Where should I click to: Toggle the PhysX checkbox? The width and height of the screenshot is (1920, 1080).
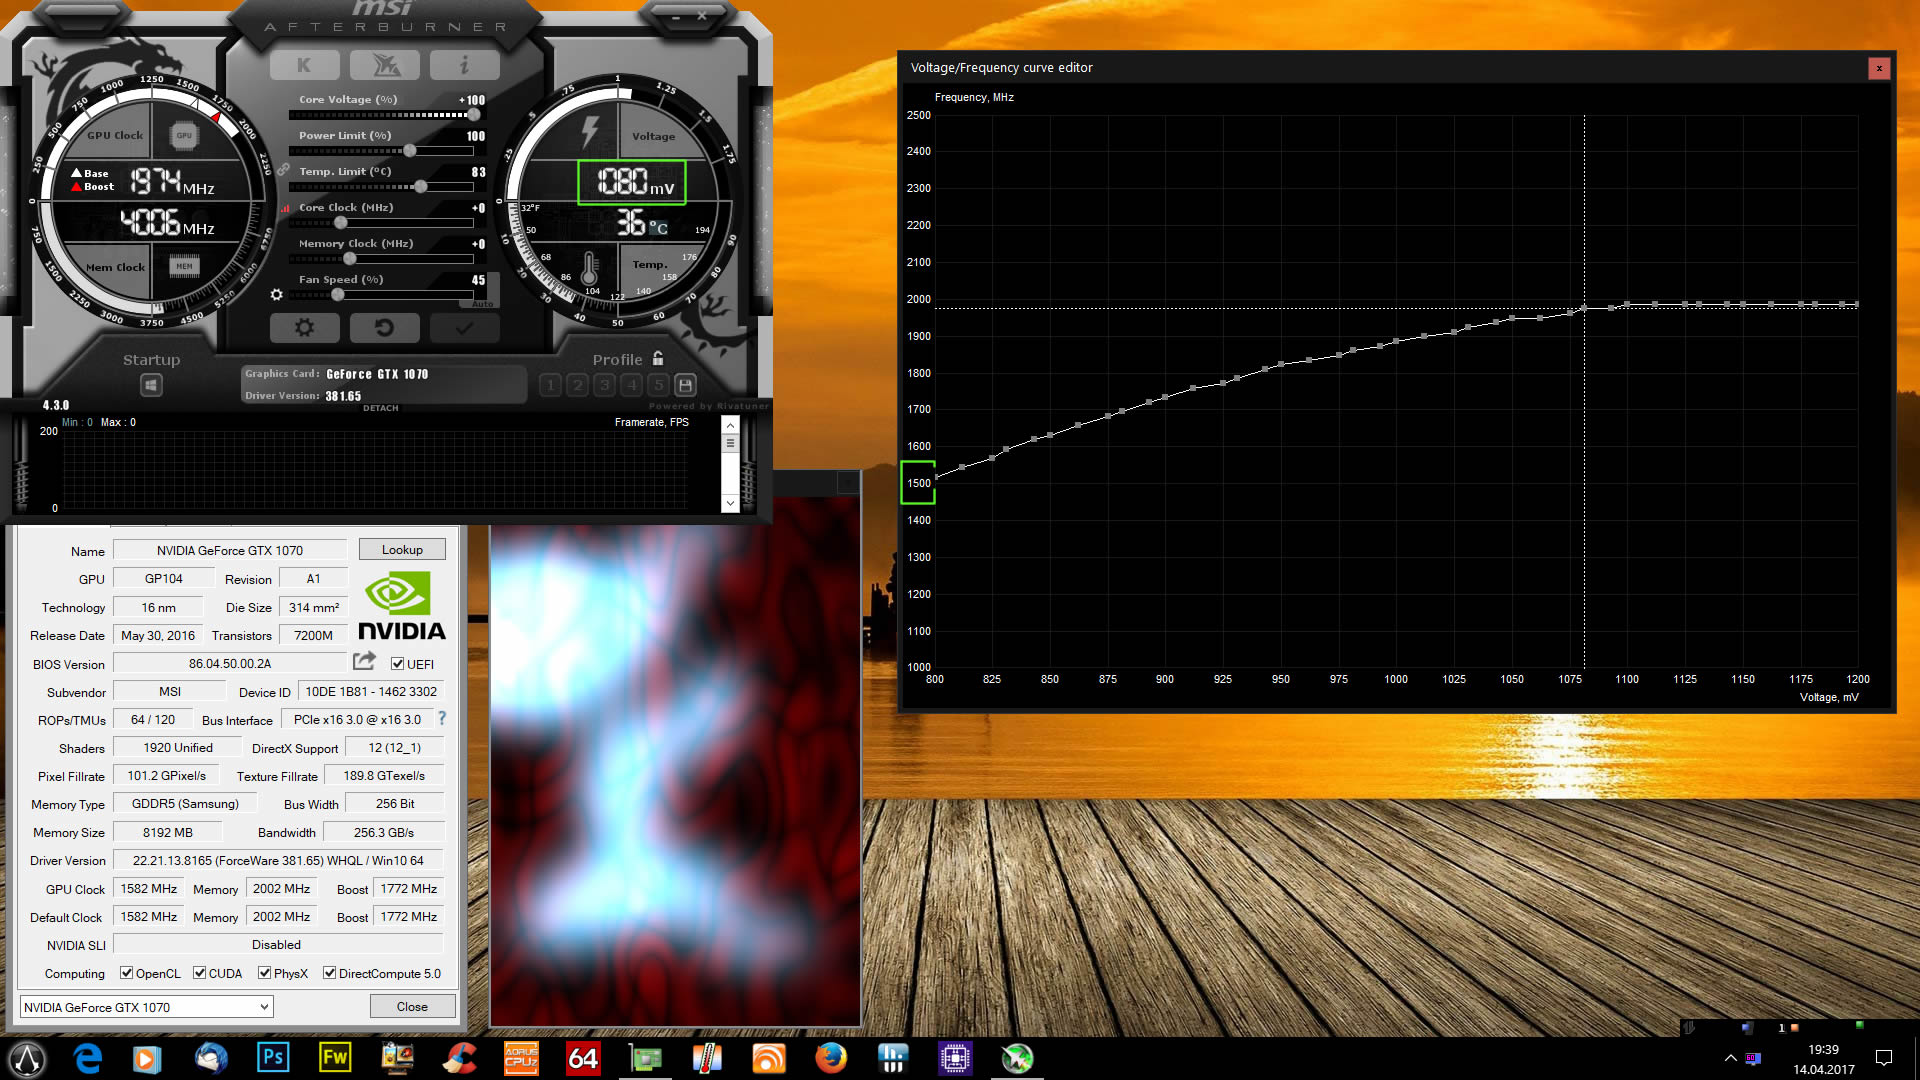(265, 973)
